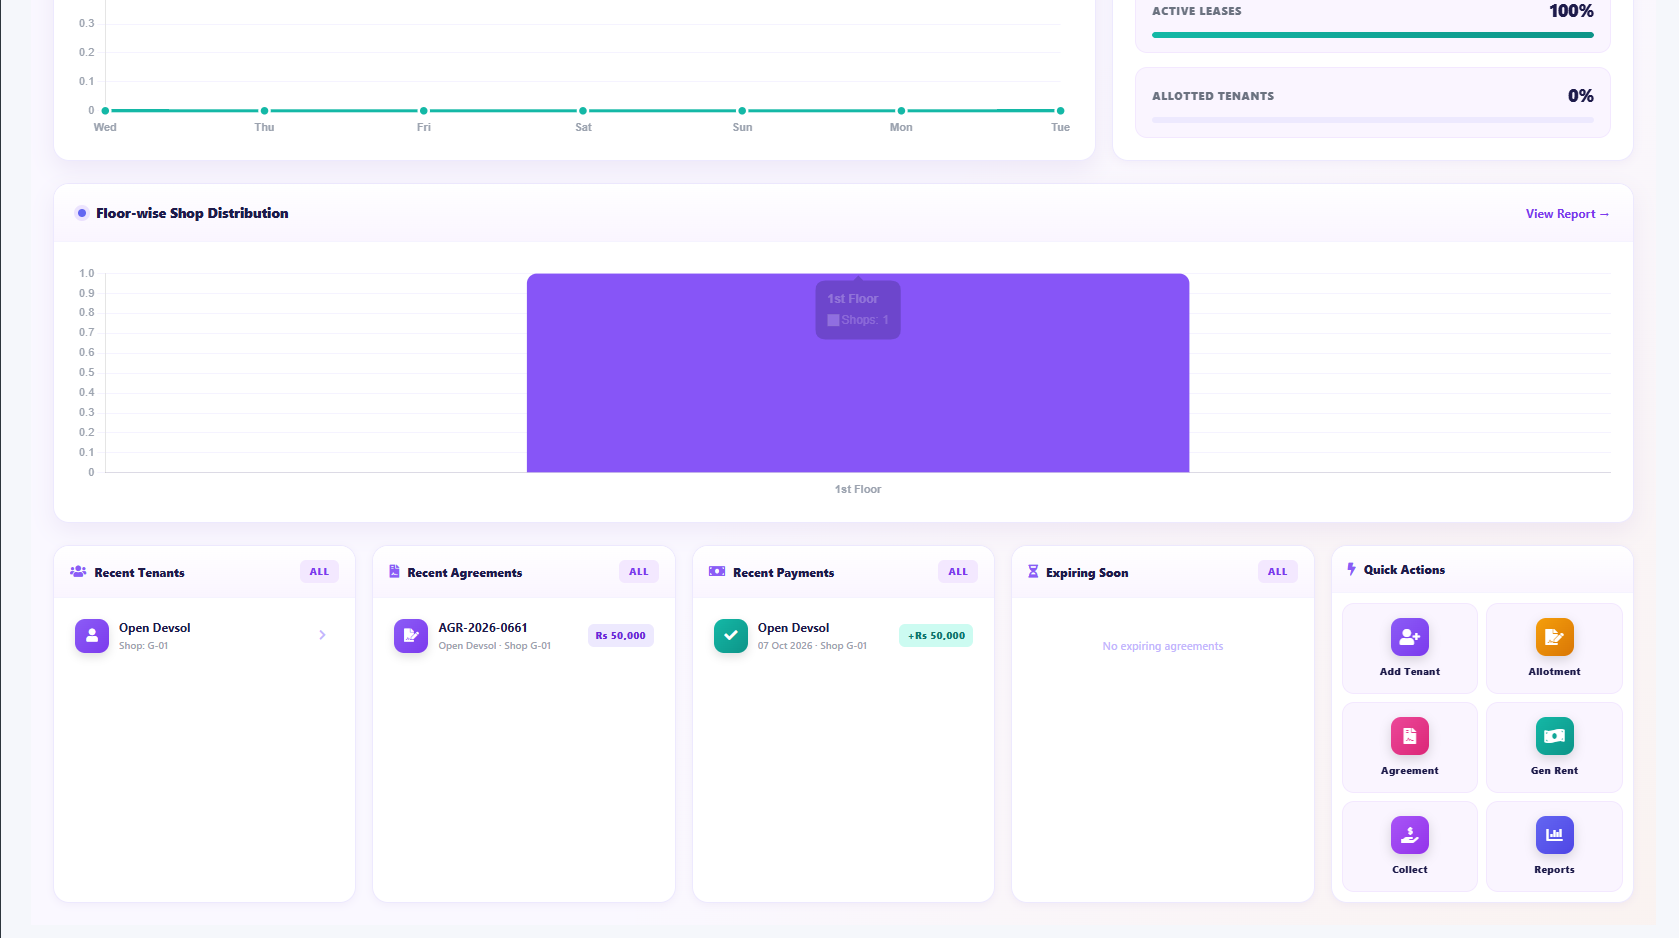Click the Open Devsol name in Recent Tenants
This screenshot has width=1679, height=938.
155,628
